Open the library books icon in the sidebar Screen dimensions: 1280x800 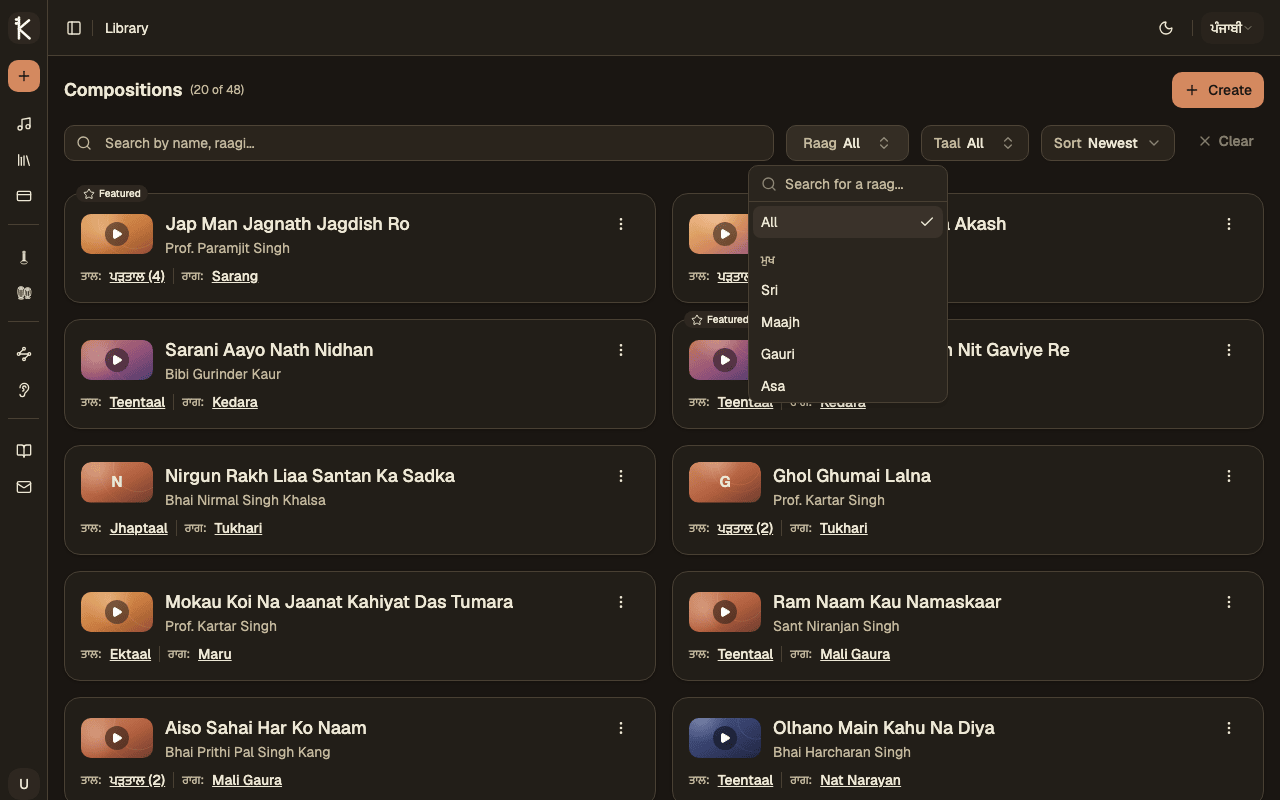click(24, 160)
